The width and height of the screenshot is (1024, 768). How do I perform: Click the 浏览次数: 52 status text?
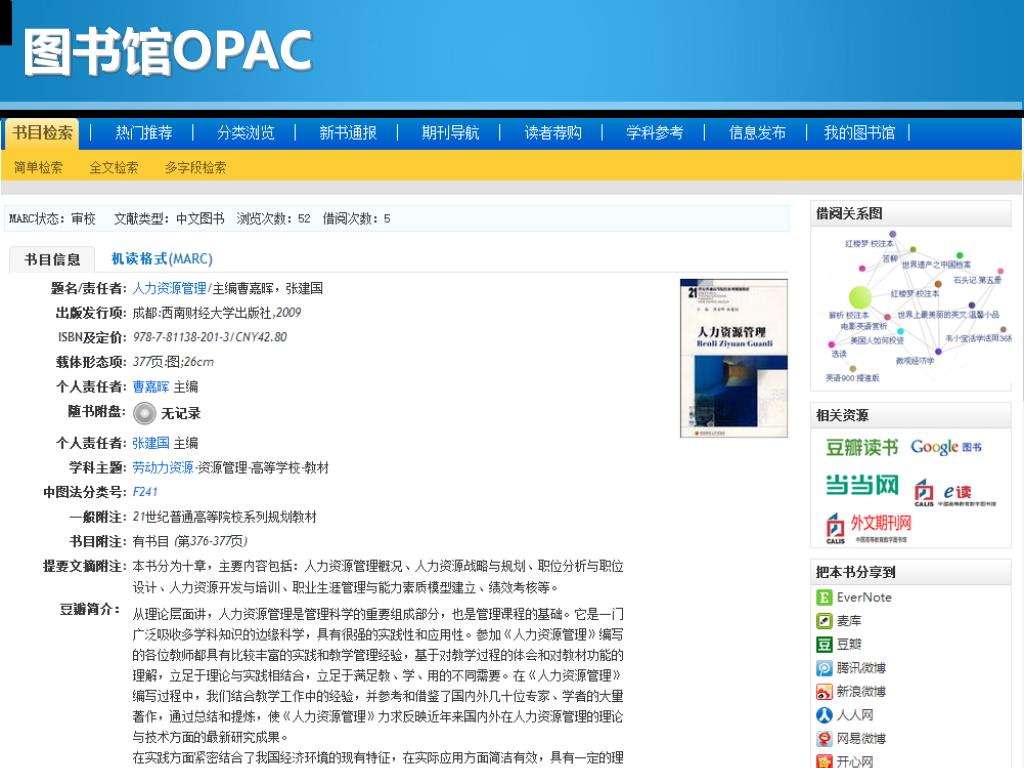[x=274, y=219]
